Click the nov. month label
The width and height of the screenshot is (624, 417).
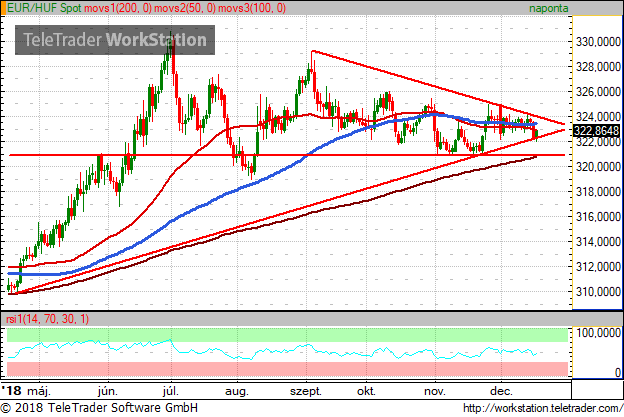(x=435, y=392)
